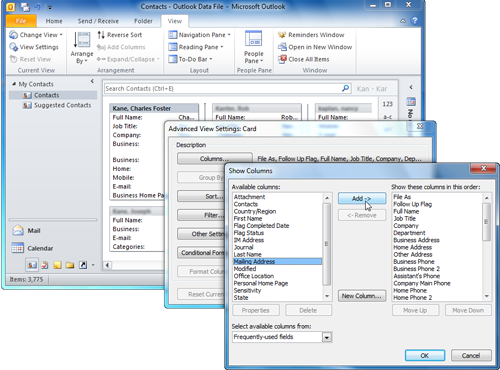Screen dimensions: 500x370
Task: Click the Undo icon in title bar
Action: click(38, 7)
